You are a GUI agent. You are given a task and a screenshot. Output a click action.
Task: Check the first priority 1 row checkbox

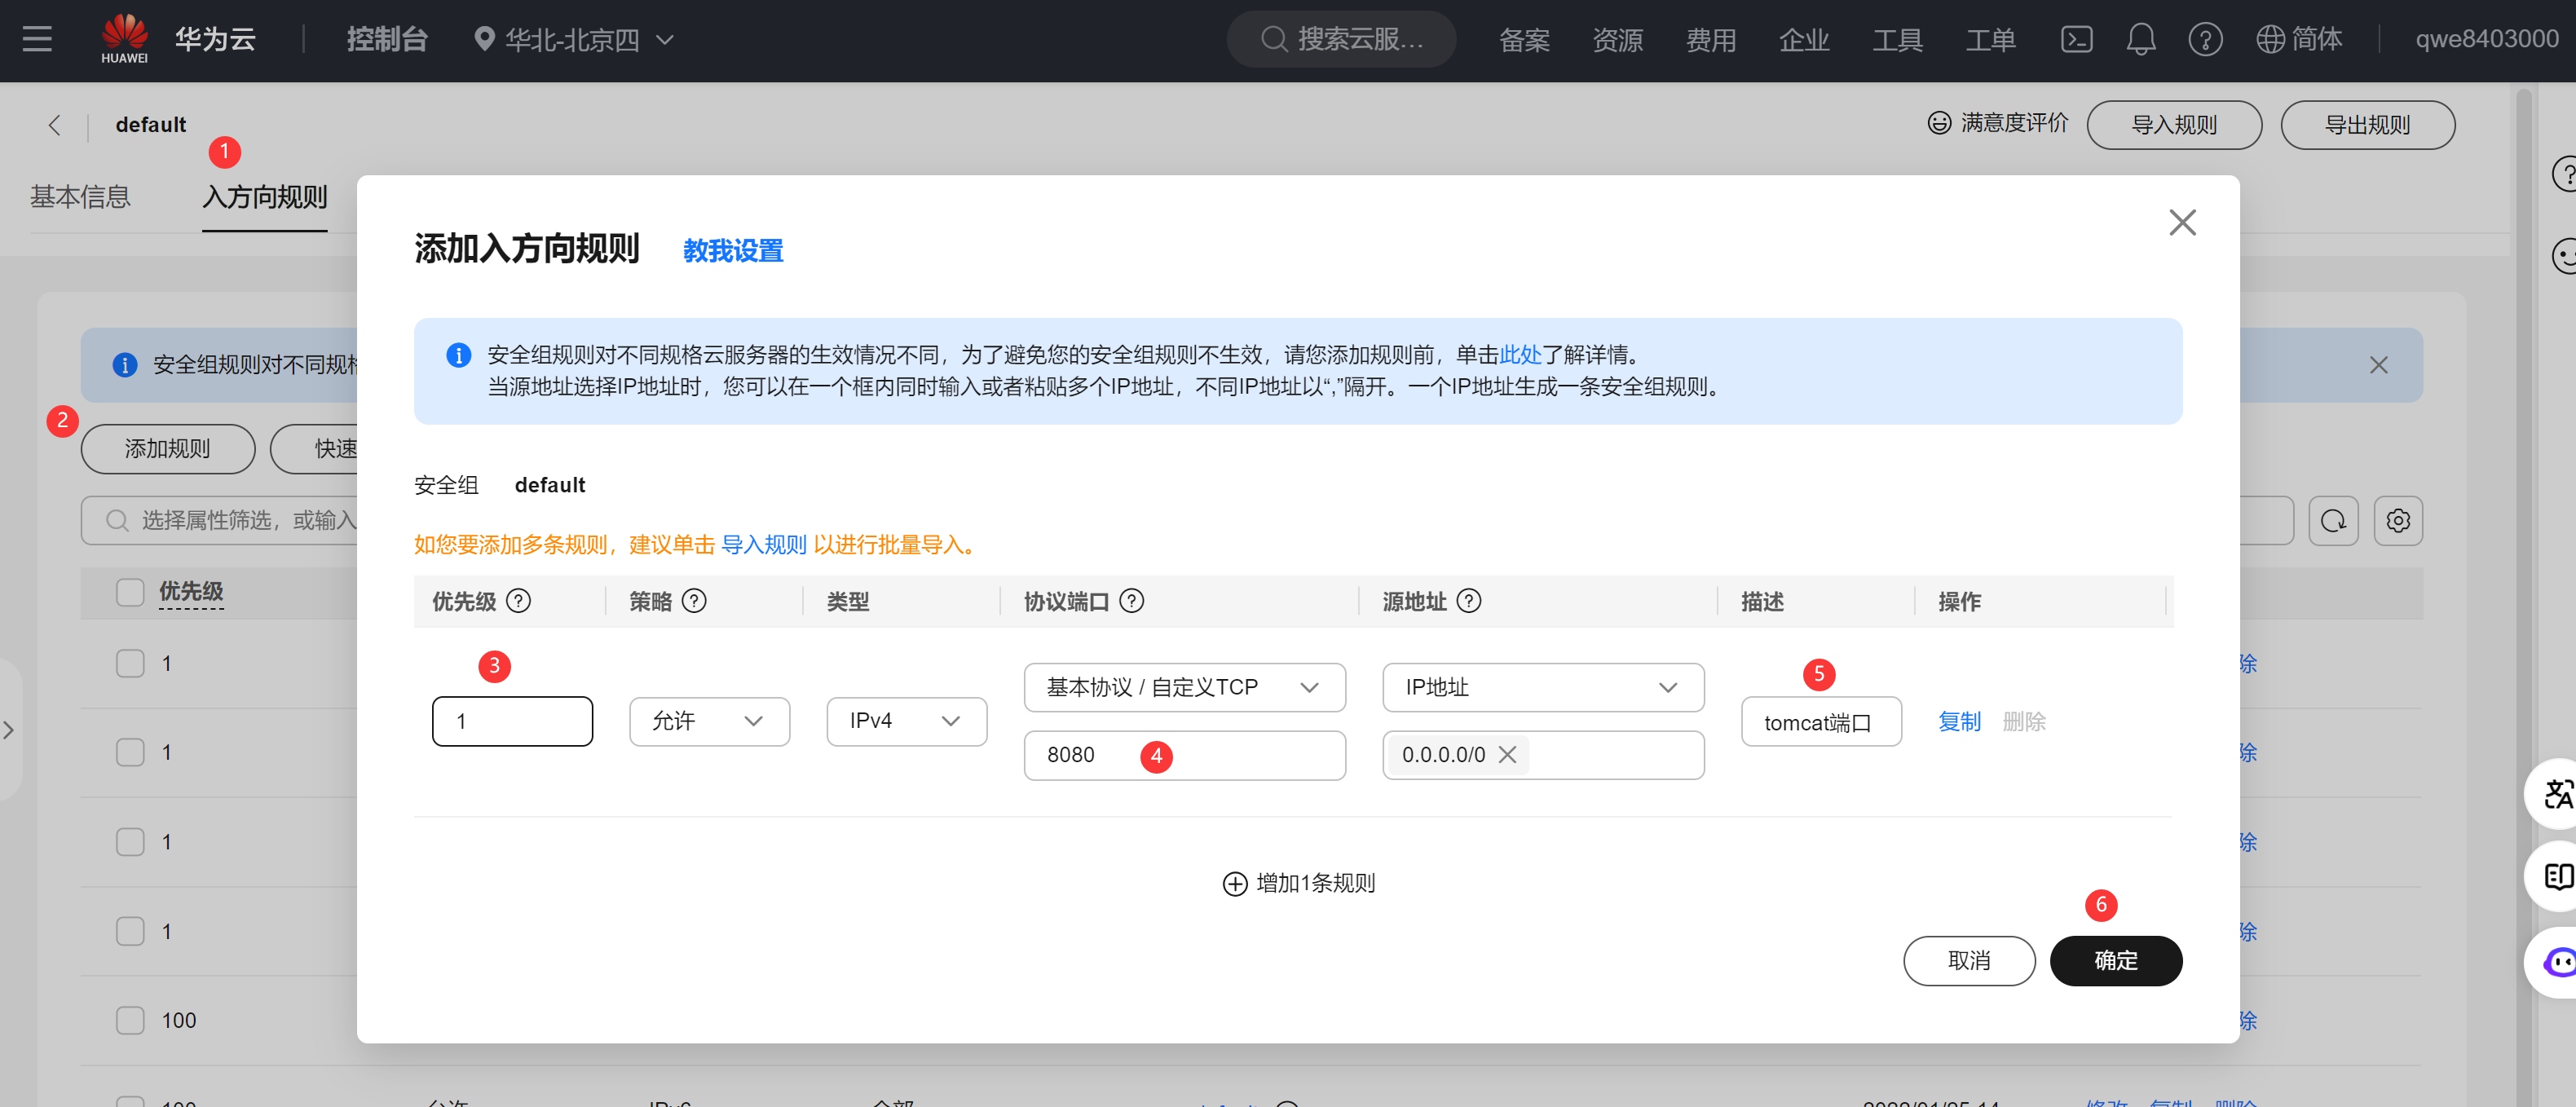(130, 663)
